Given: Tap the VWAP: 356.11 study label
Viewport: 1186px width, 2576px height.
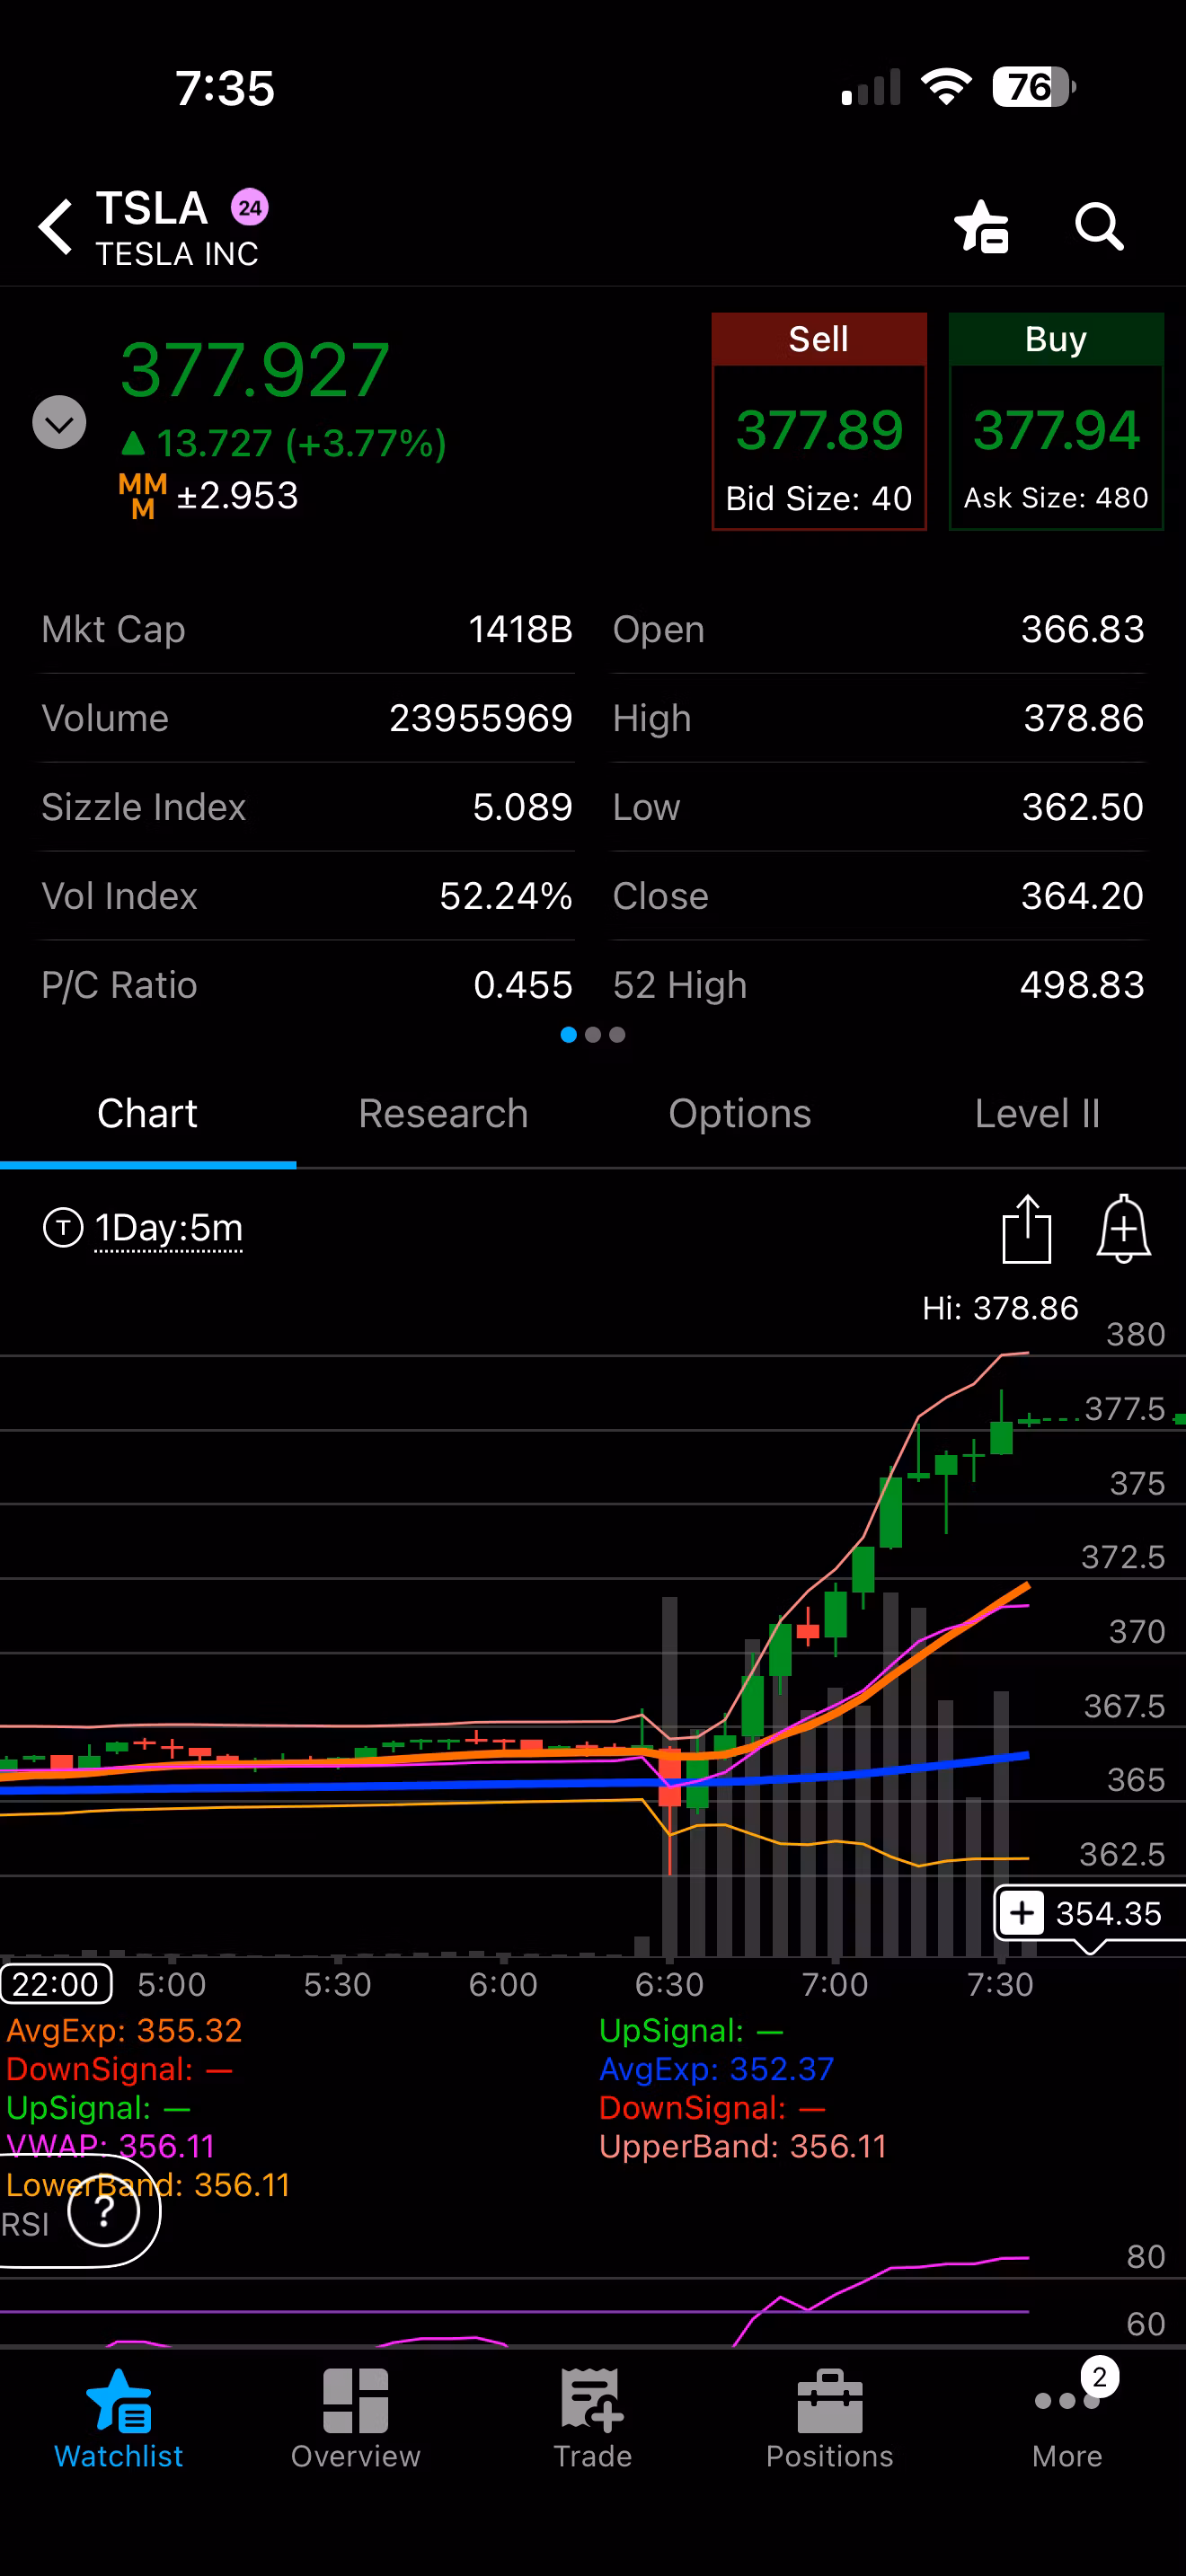Looking at the screenshot, I should tap(110, 2145).
